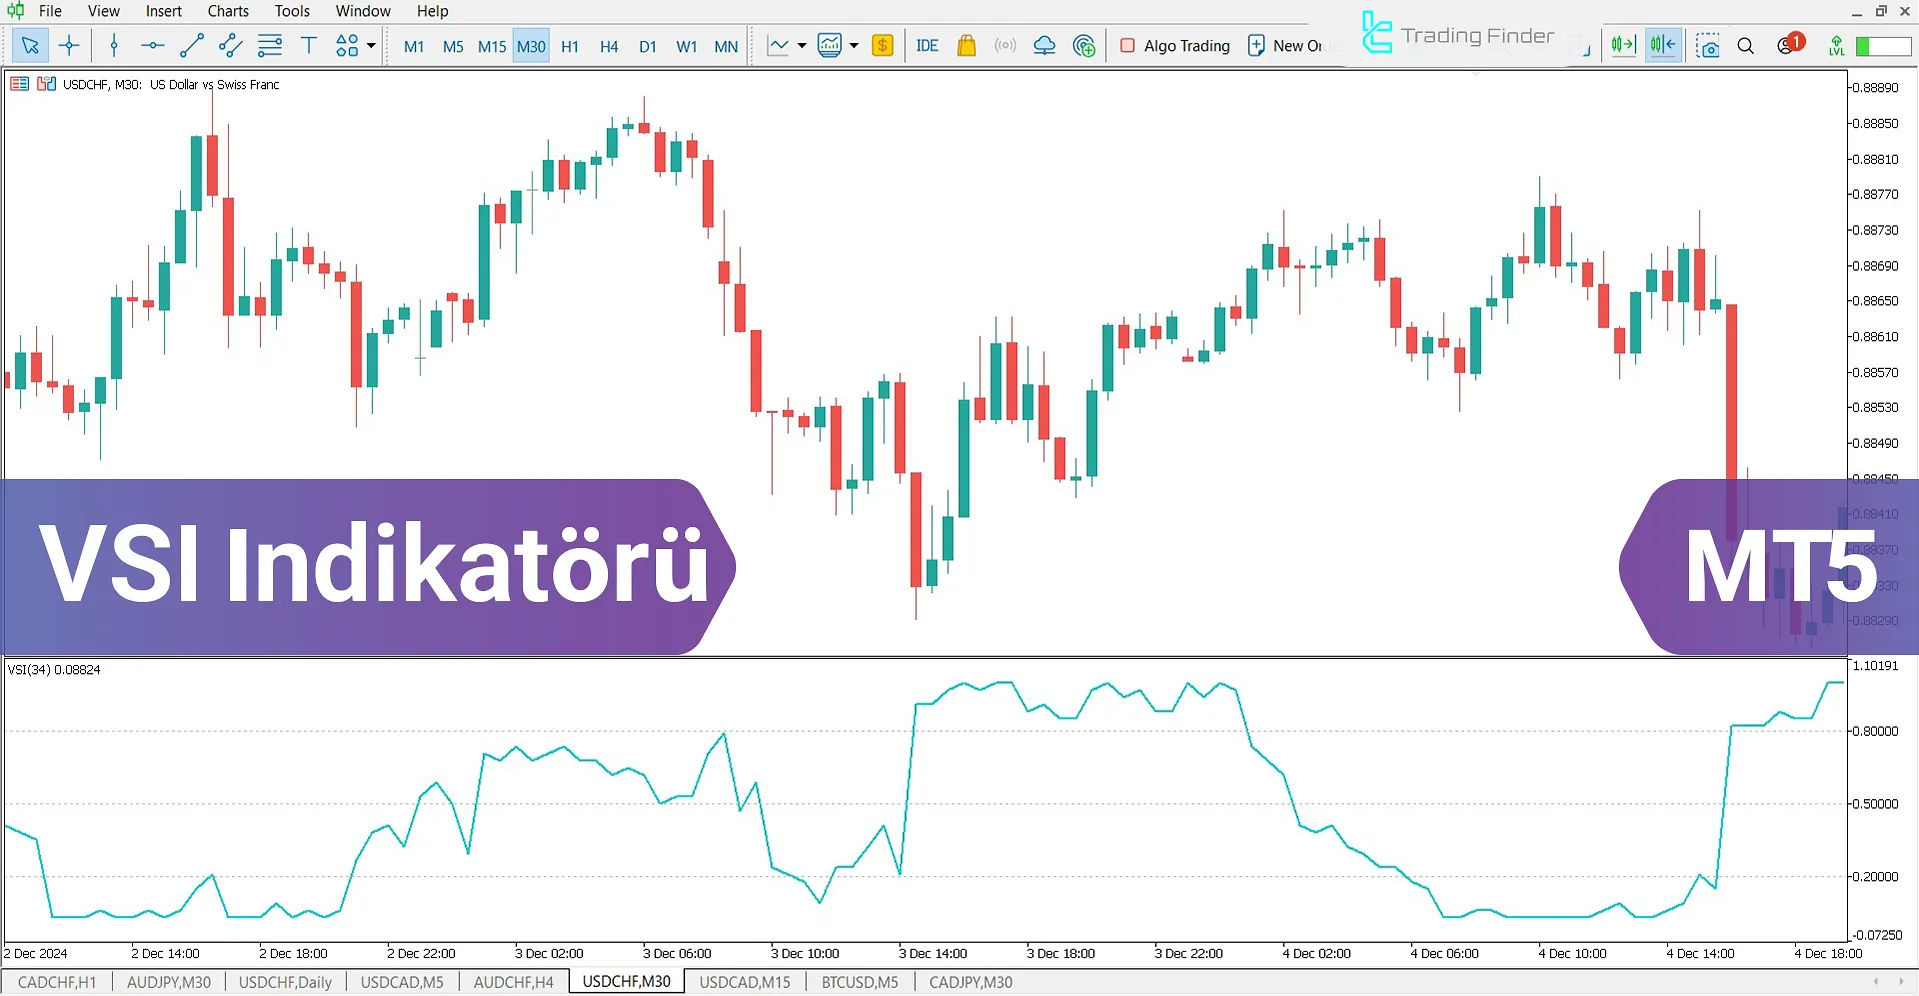Place a New Order

[x=1285, y=45]
